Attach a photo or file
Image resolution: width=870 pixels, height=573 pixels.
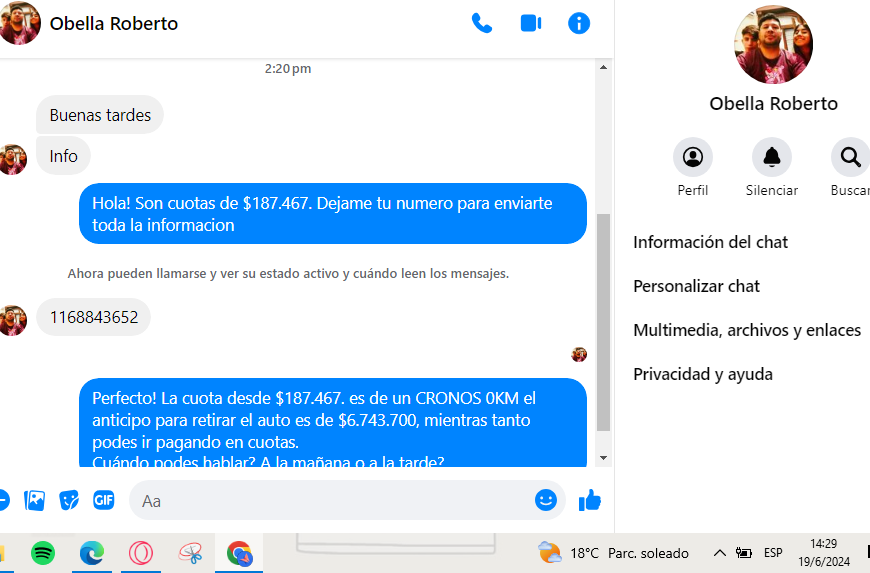(x=34, y=500)
